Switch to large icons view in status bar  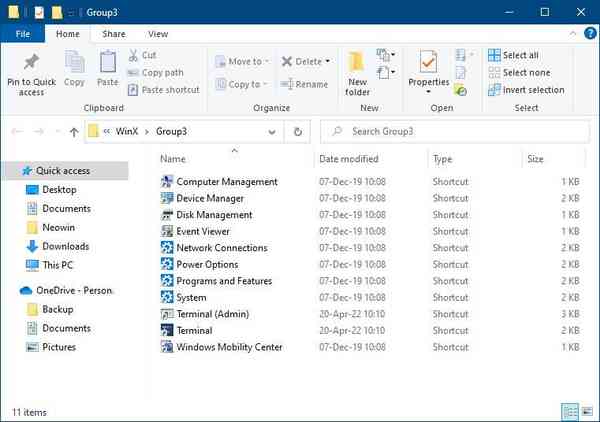click(586, 411)
